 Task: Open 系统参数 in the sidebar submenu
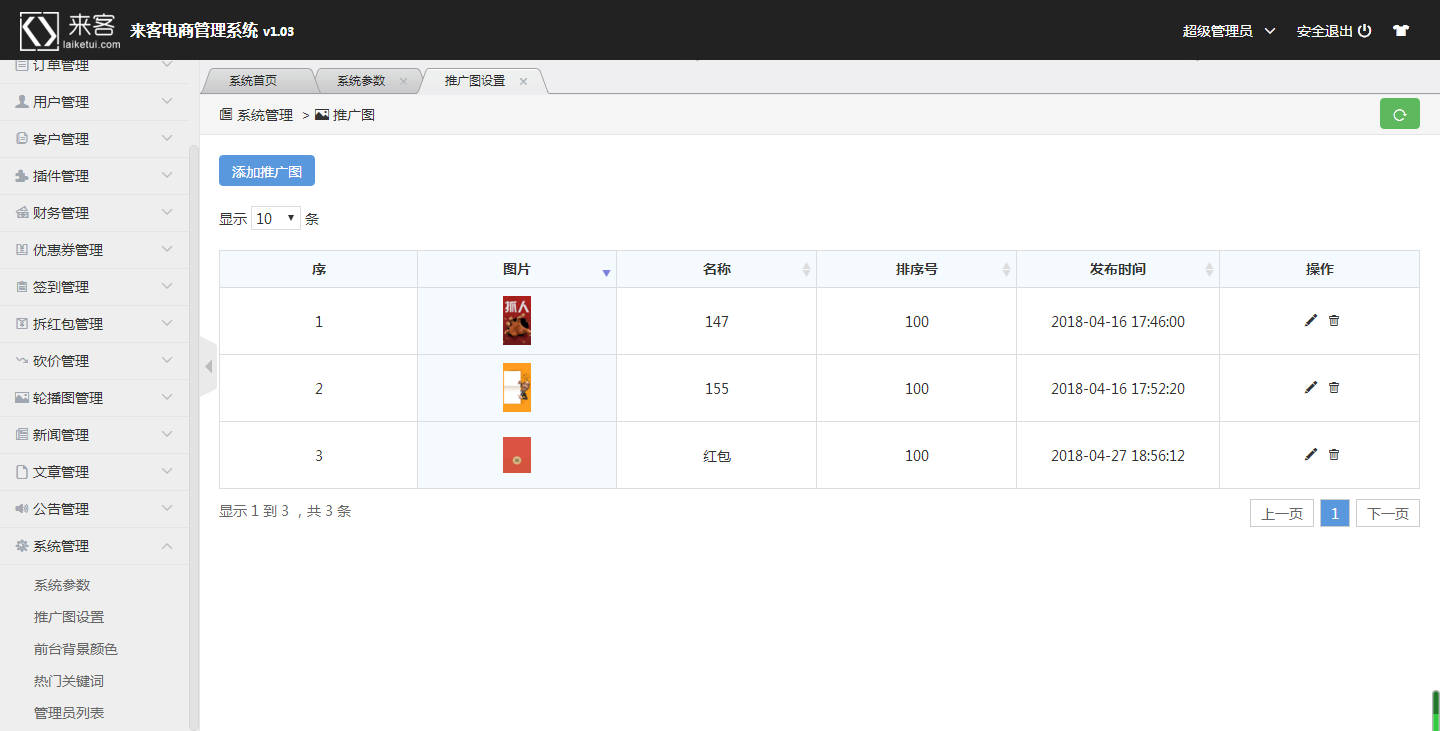click(62, 585)
